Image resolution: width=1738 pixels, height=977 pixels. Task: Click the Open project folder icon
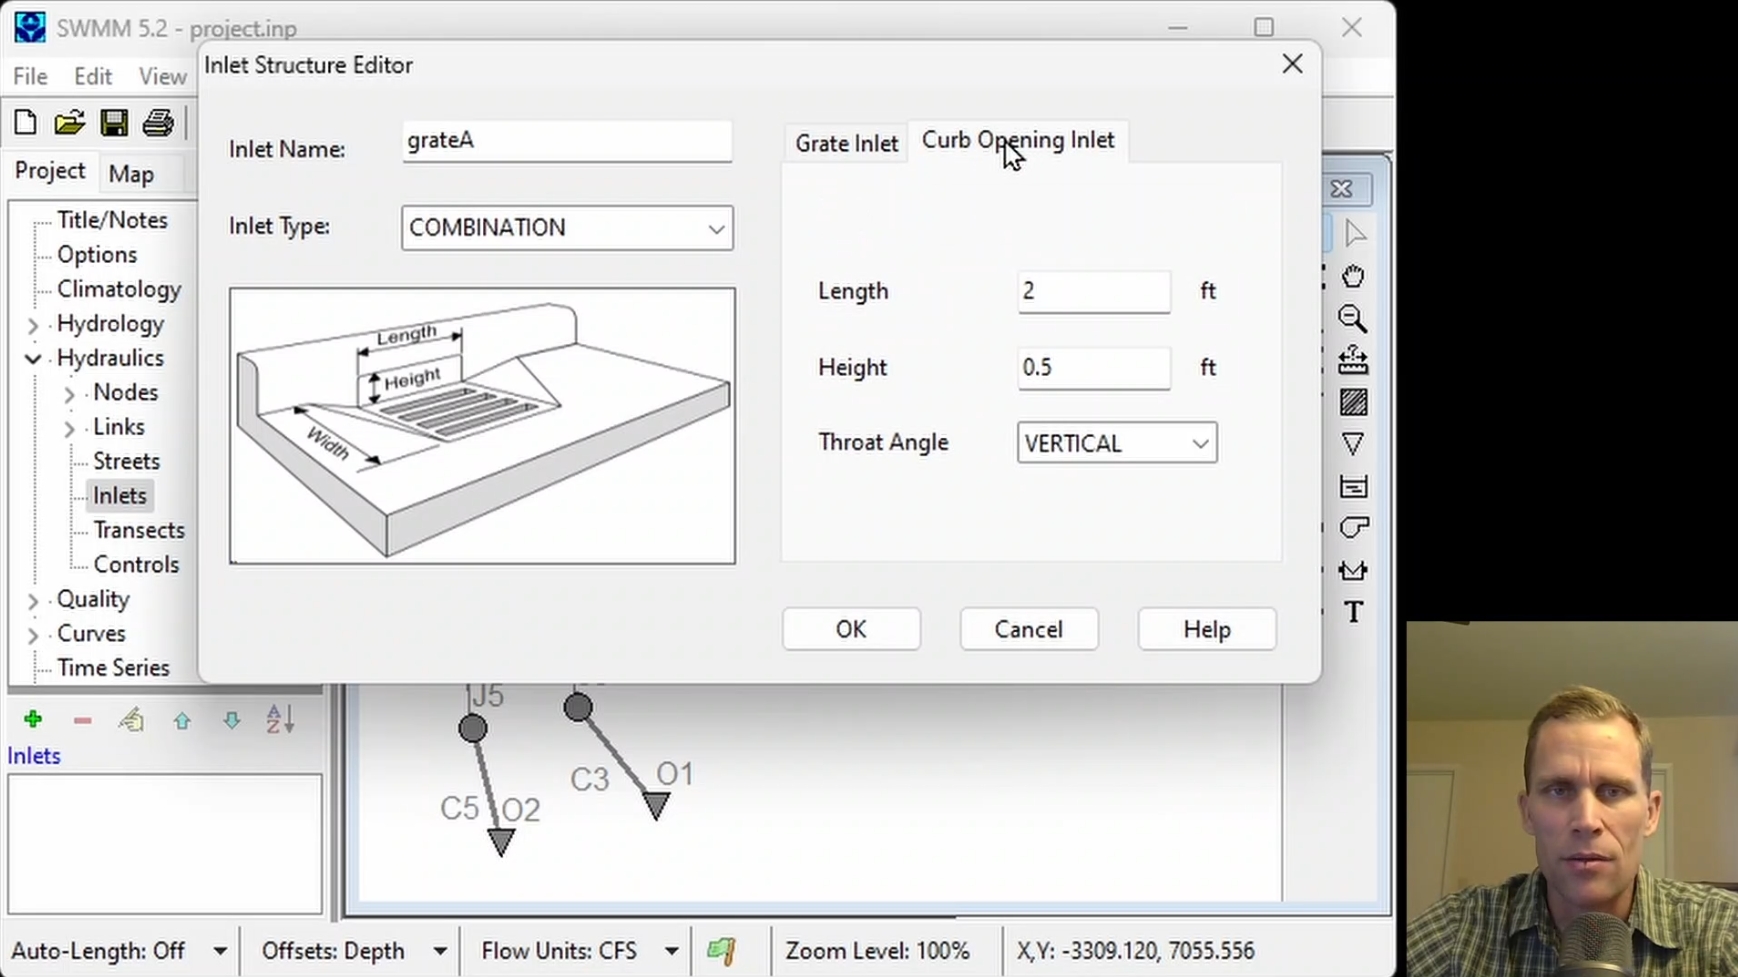pyautogui.click(x=69, y=123)
